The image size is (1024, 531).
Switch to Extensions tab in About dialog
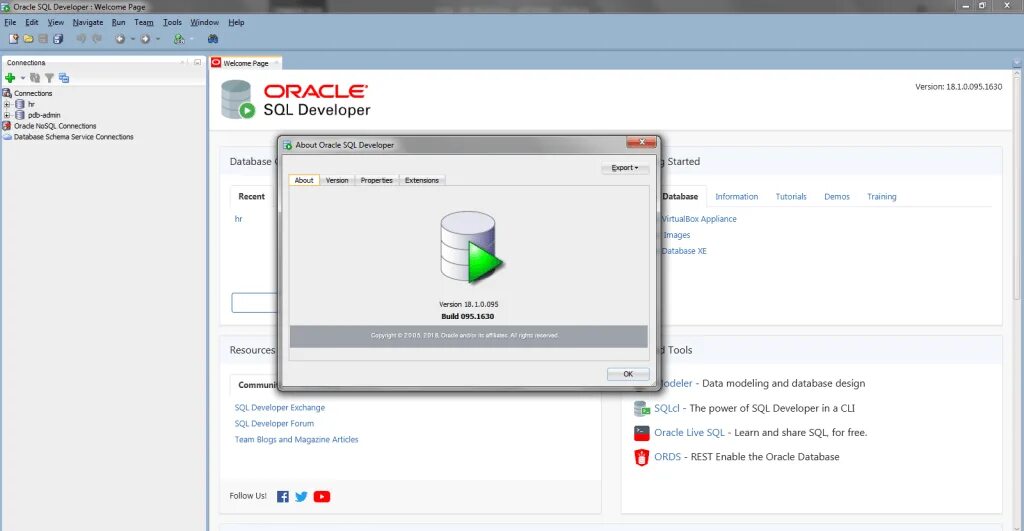click(422, 180)
